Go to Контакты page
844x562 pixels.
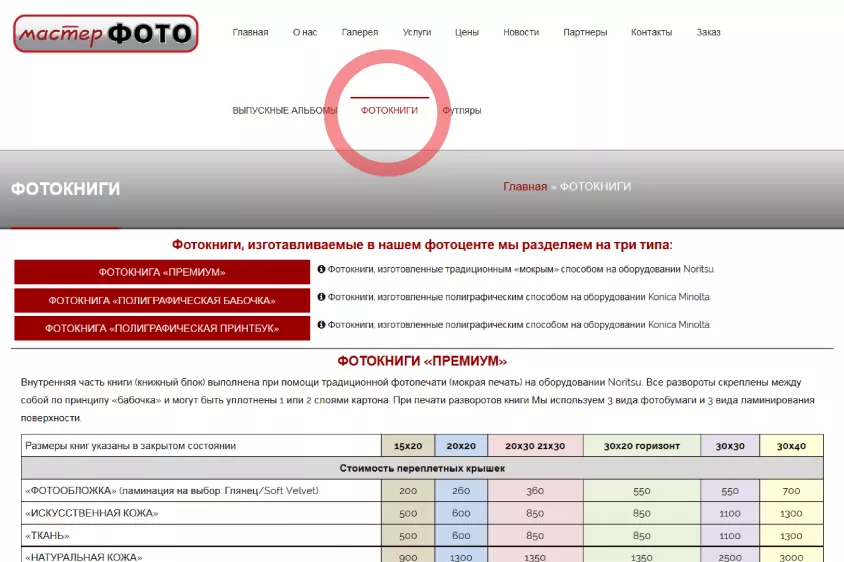pyautogui.click(x=651, y=32)
